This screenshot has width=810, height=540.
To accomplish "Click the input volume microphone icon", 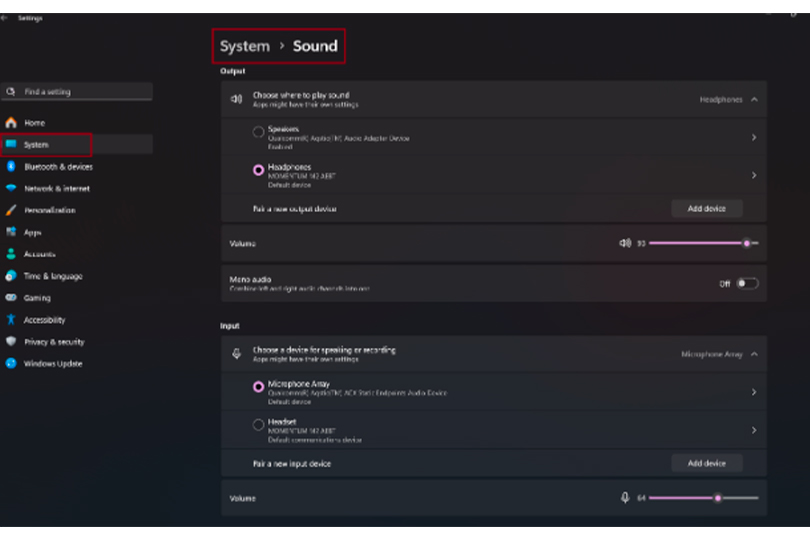I will pyautogui.click(x=625, y=497).
